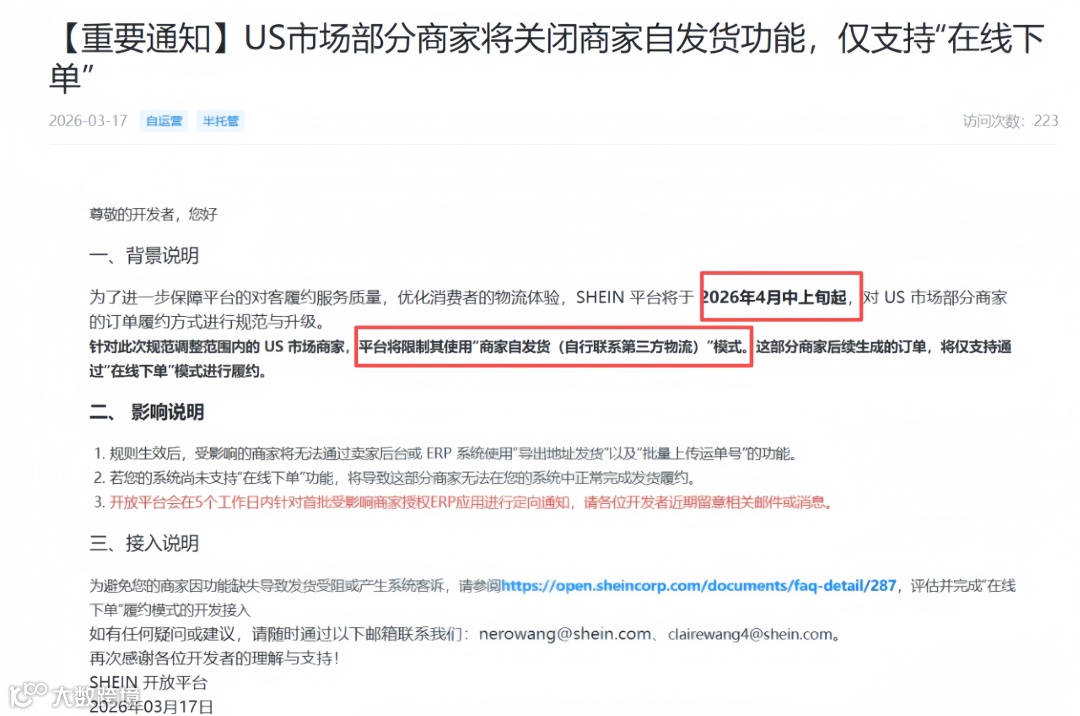The height and width of the screenshot is (716, 1080).
Task: Click the closing date 2026年03月17日
Action: (x=152, y=706)
